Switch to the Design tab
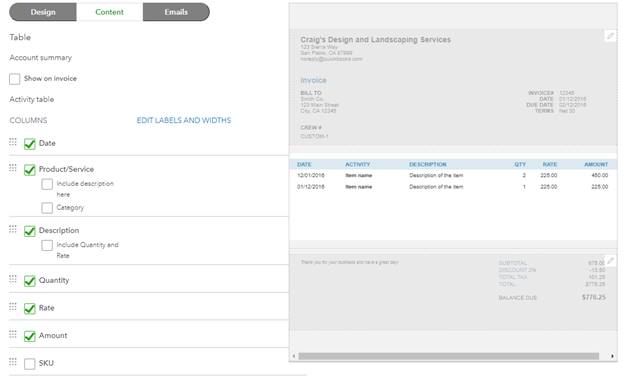 point(43,12)
